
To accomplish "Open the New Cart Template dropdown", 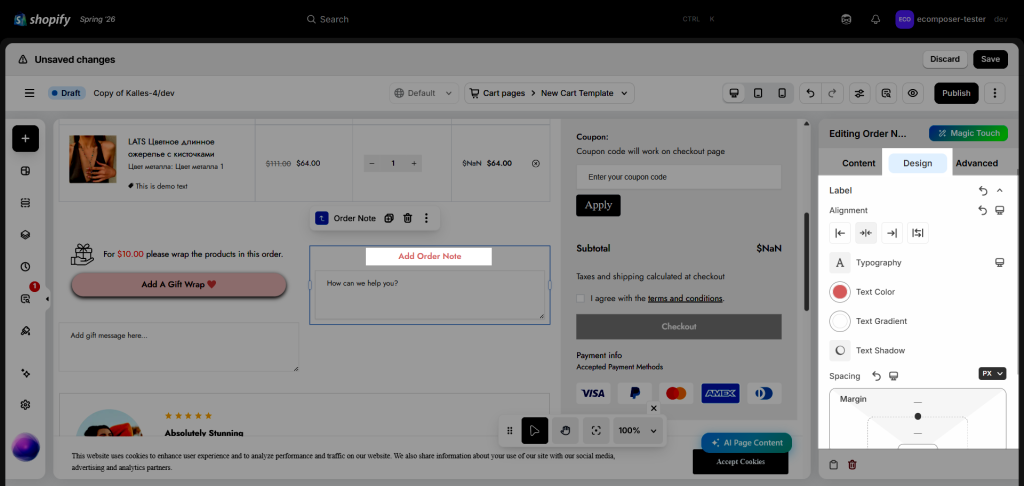I will click(x=549, y=93).
